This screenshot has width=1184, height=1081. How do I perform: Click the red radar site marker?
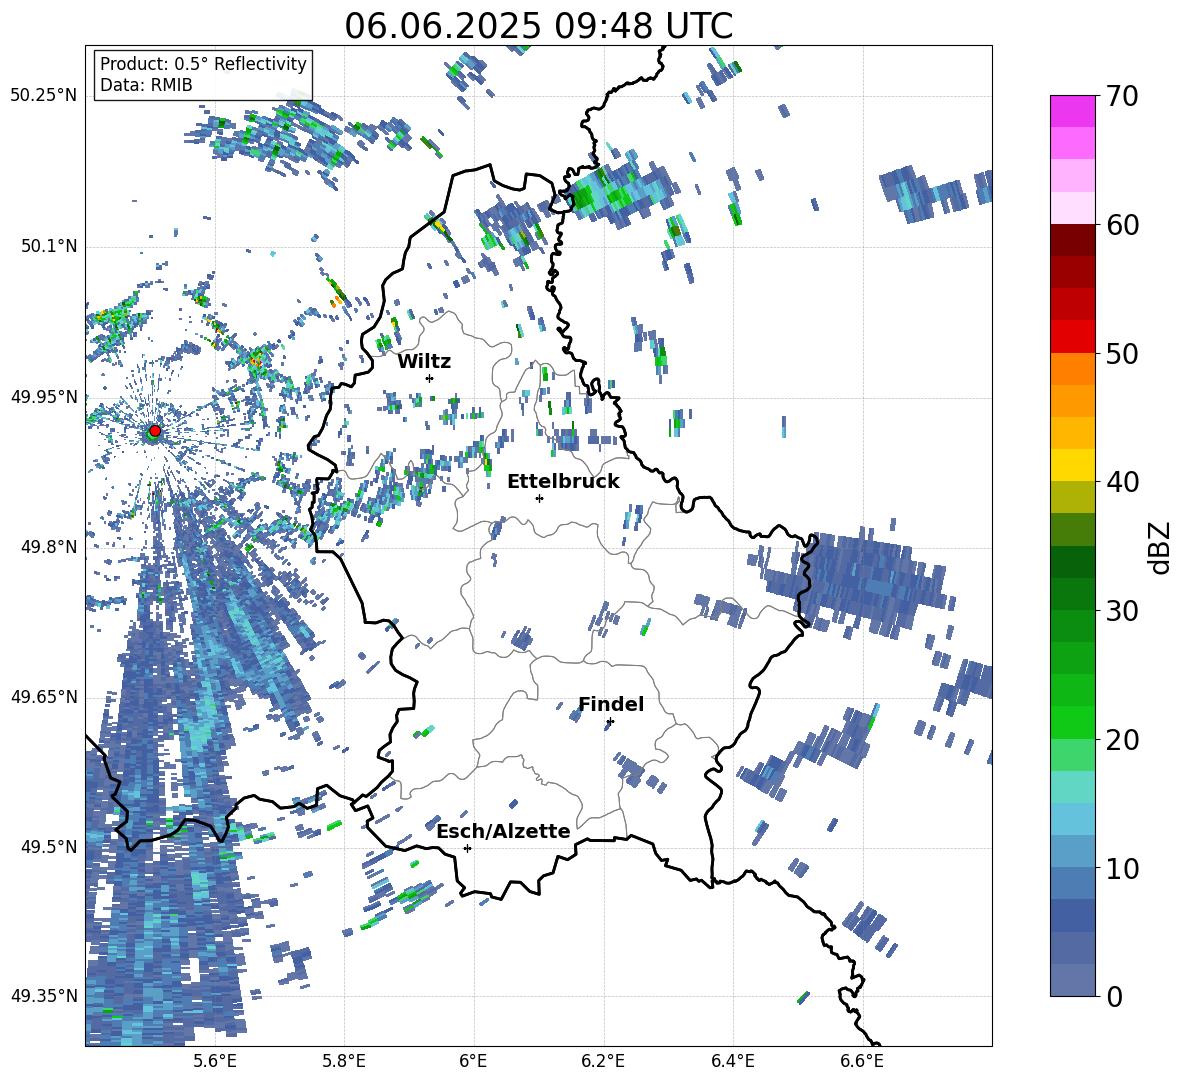(x=155, y=430)
